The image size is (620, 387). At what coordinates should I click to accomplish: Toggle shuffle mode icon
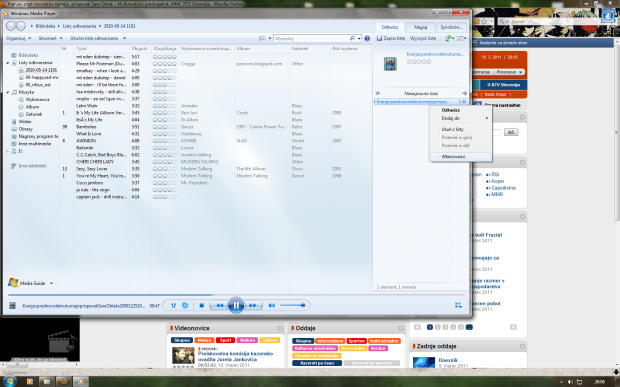point(173,306)
